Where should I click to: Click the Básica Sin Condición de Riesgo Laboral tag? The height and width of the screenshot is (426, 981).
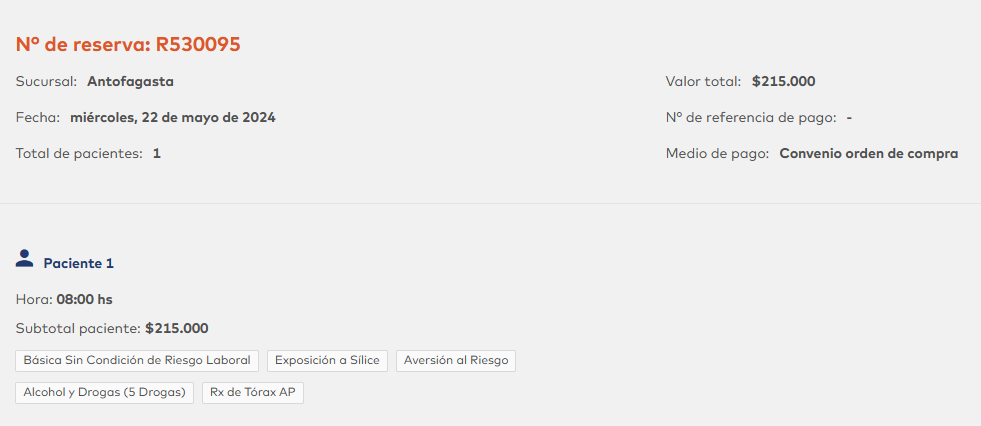(x=138, y=360)
